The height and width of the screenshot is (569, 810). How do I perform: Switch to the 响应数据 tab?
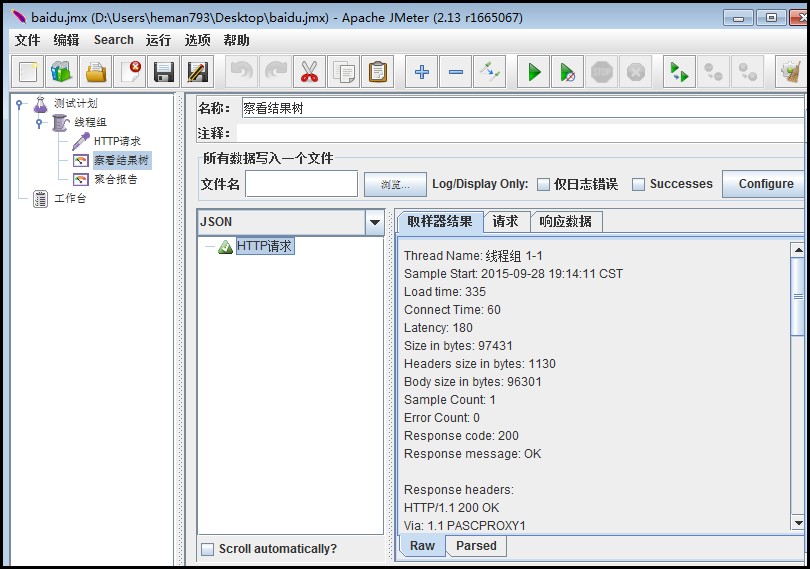[565, 222]
